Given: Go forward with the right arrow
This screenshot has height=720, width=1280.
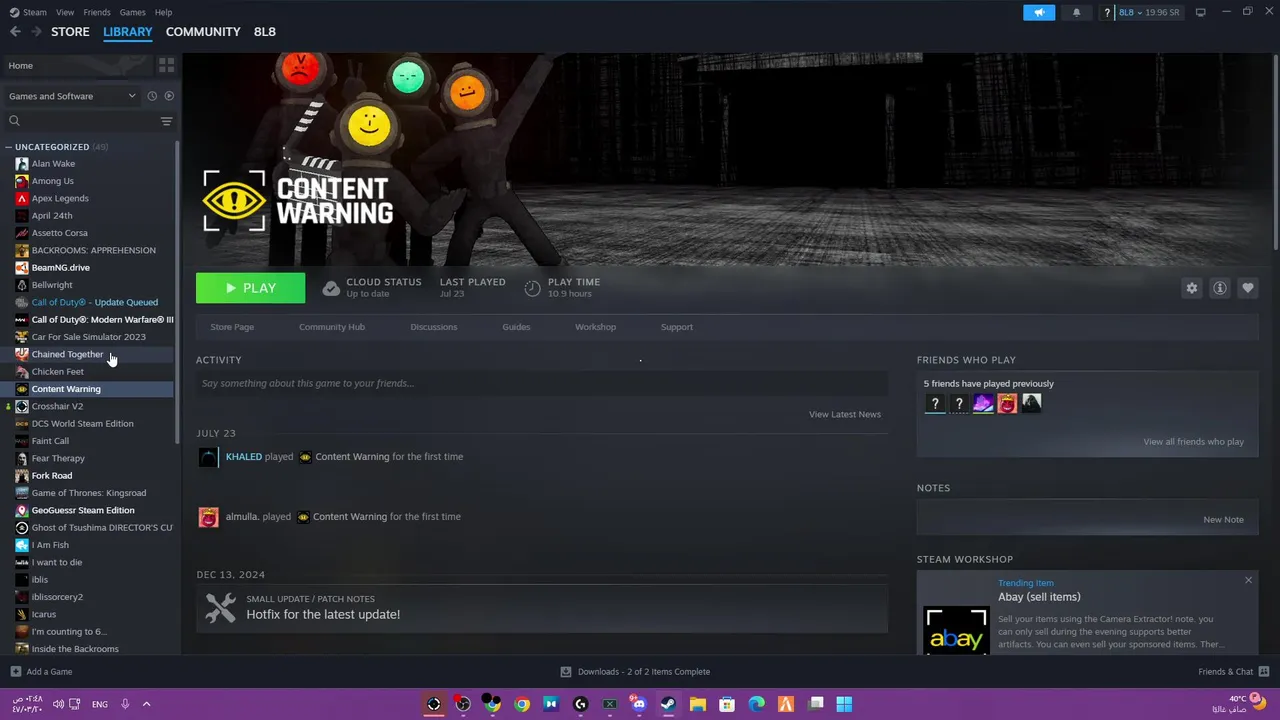Looking at the screenshot, I should coord(36,32).
